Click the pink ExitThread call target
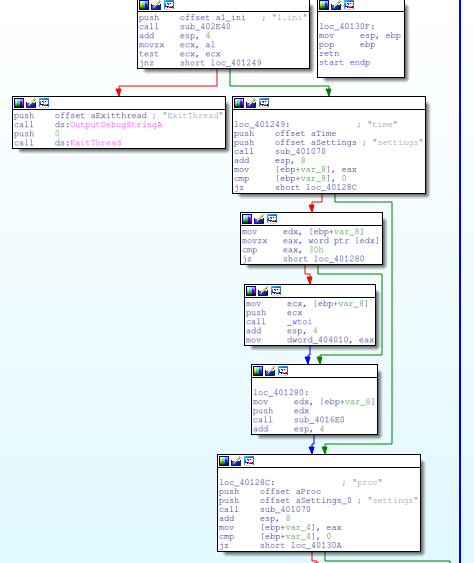The width and height of the screenshot is (474, 563). 96,143
